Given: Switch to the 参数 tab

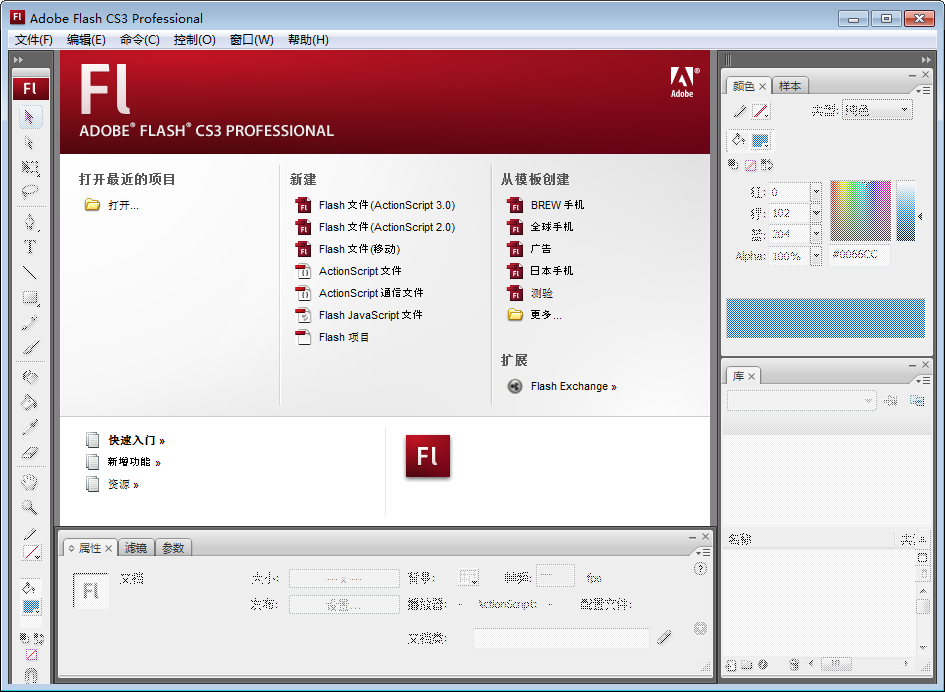Looking at the screenshot, I should [174, 548].
